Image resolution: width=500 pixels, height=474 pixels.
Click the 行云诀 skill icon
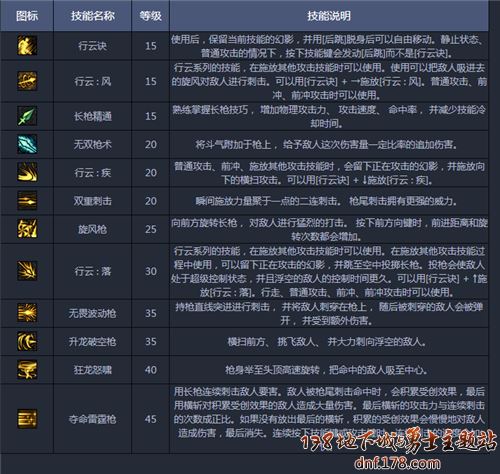(27, 46)
